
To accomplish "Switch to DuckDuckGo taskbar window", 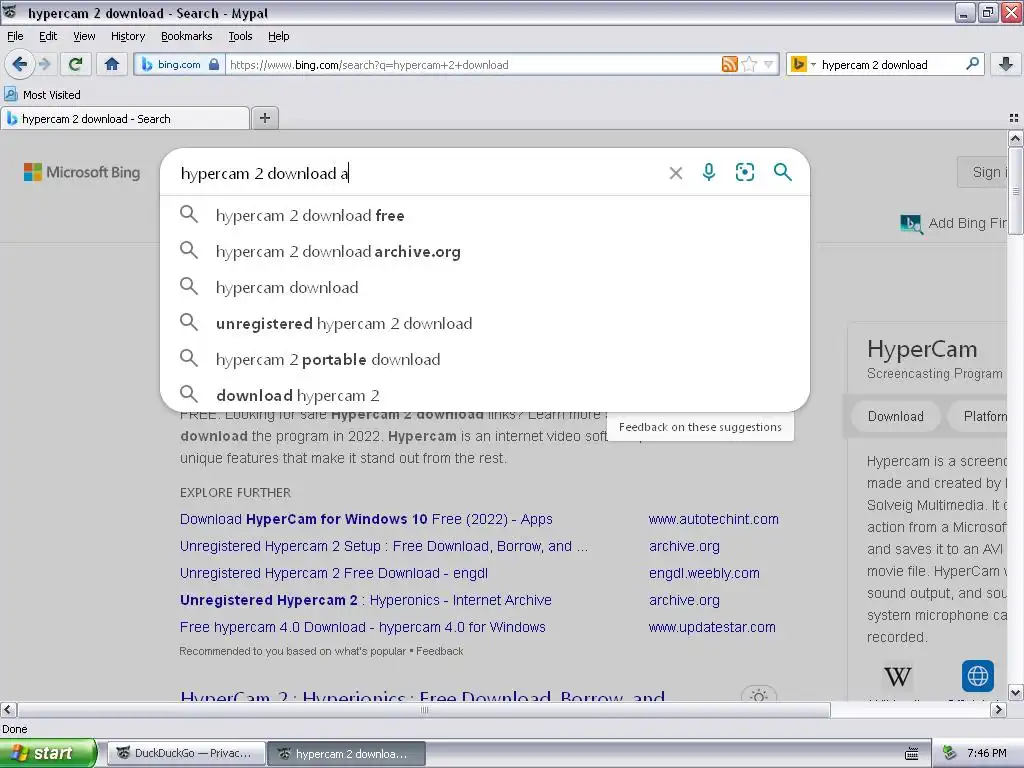I will pos(186,753).
